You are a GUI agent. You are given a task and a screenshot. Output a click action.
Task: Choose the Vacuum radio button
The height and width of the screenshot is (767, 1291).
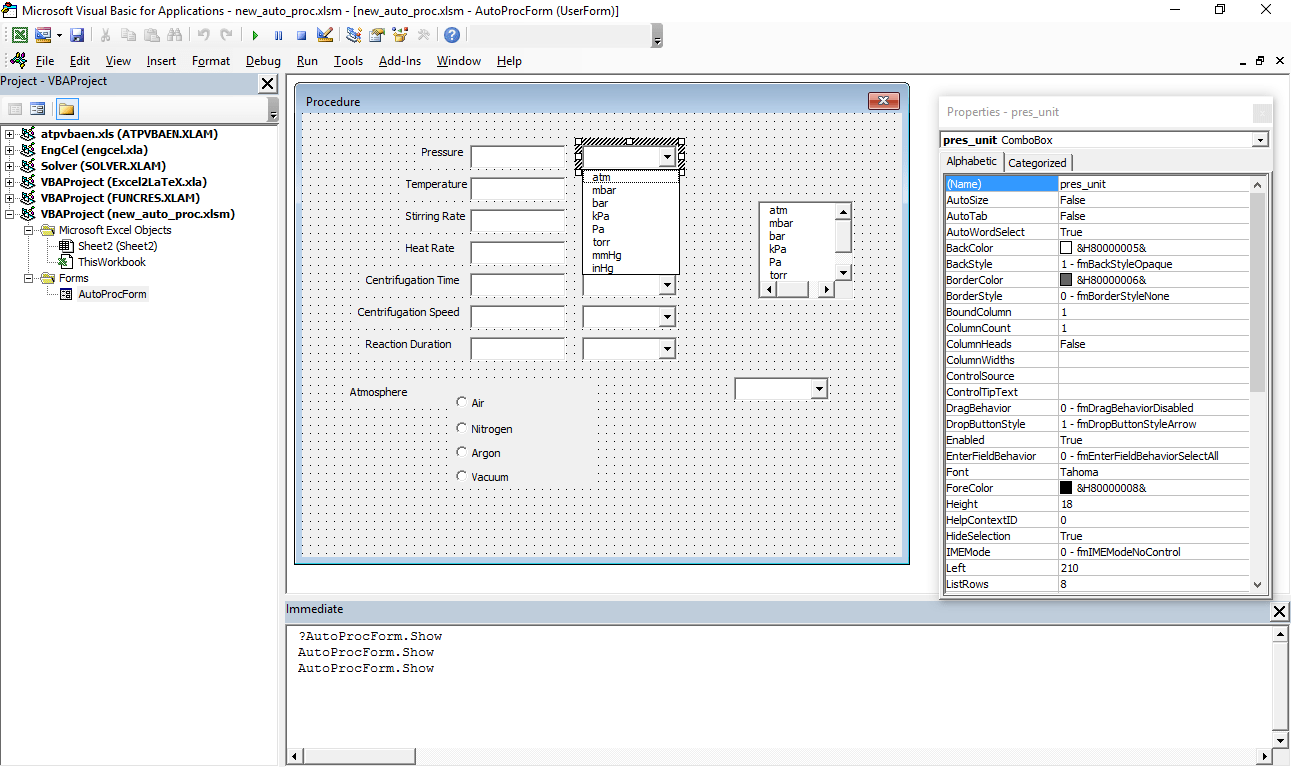462,476
